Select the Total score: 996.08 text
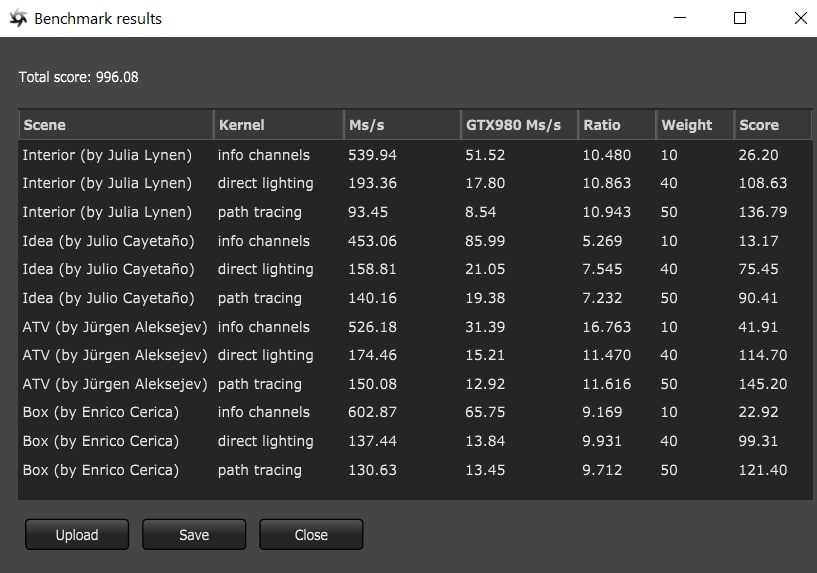The width and height of the screenshot is (817, 573). coord(79,77)
